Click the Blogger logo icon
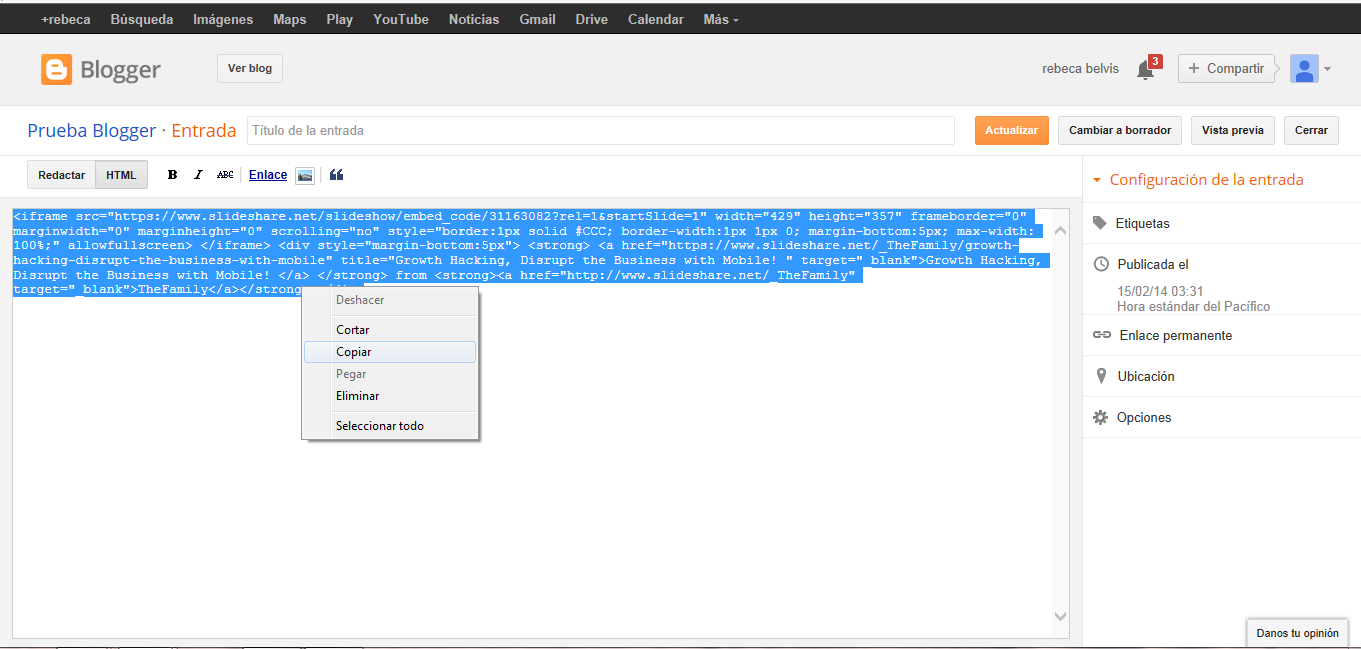The height and width of the screenshot is (649, 1361). tap(56, 69)
